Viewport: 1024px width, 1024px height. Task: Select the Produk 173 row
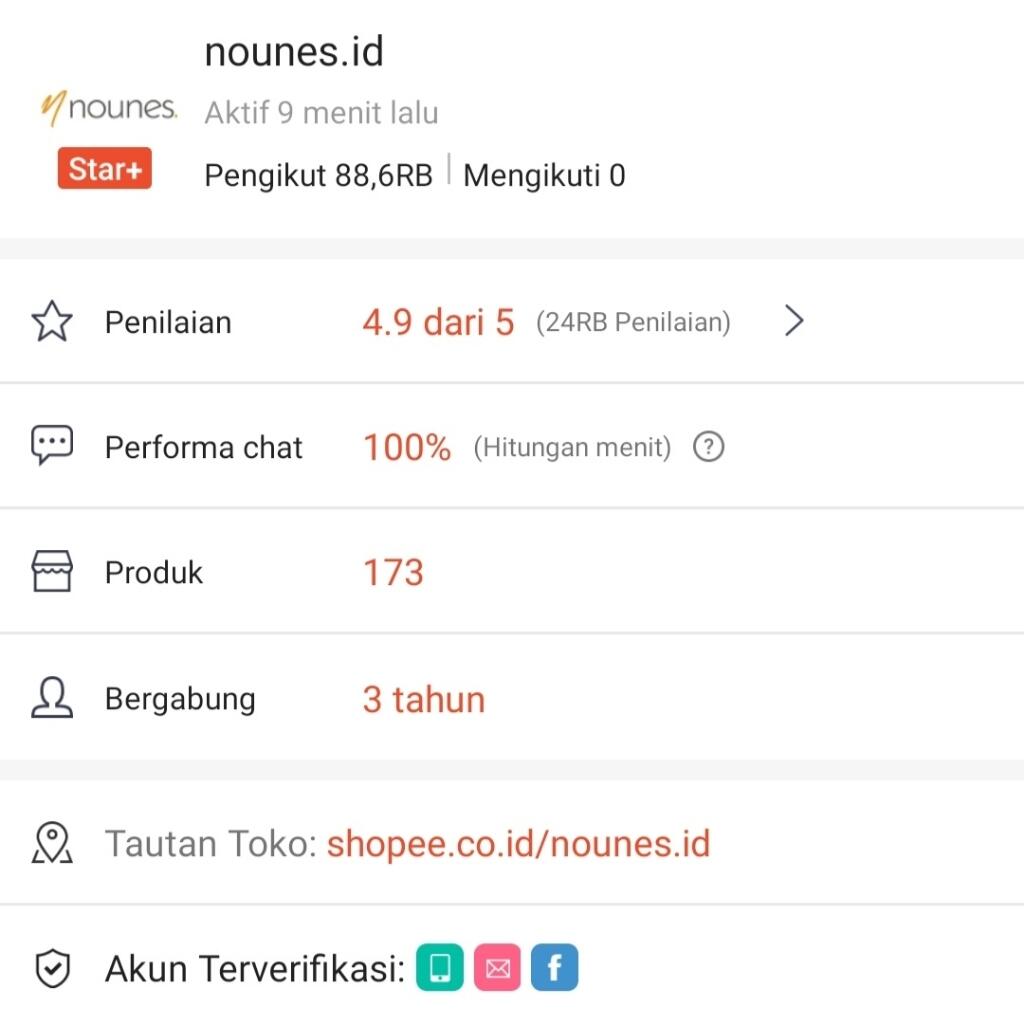154,572
